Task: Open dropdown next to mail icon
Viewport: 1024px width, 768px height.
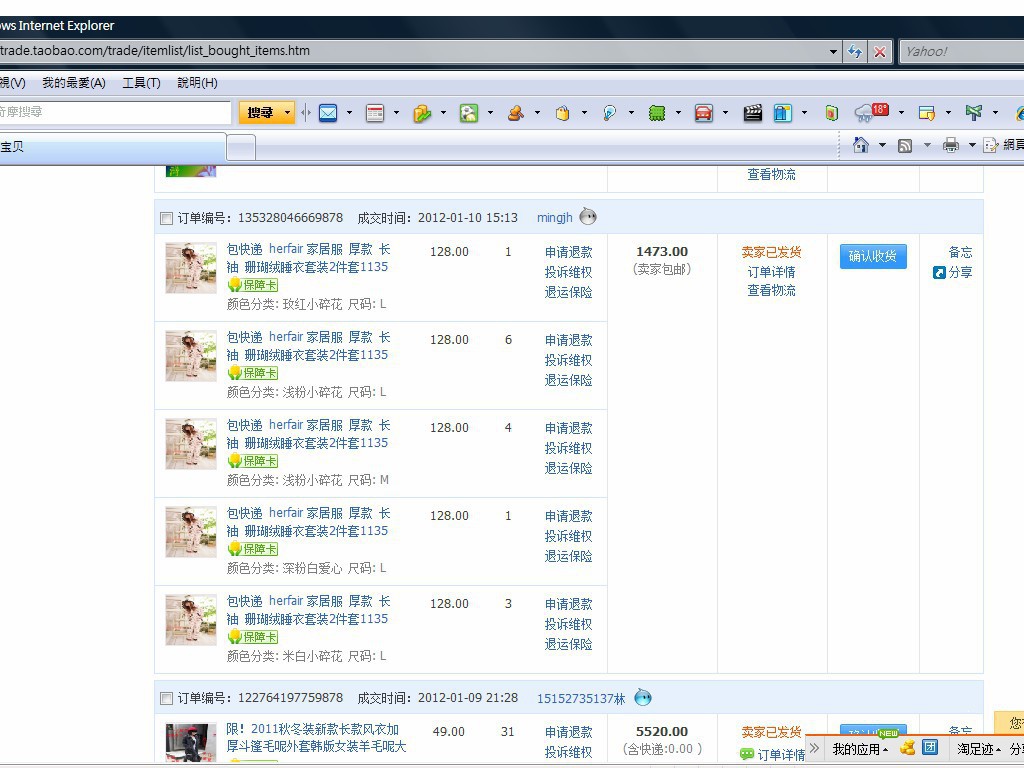Action: (x=349, y=113)
